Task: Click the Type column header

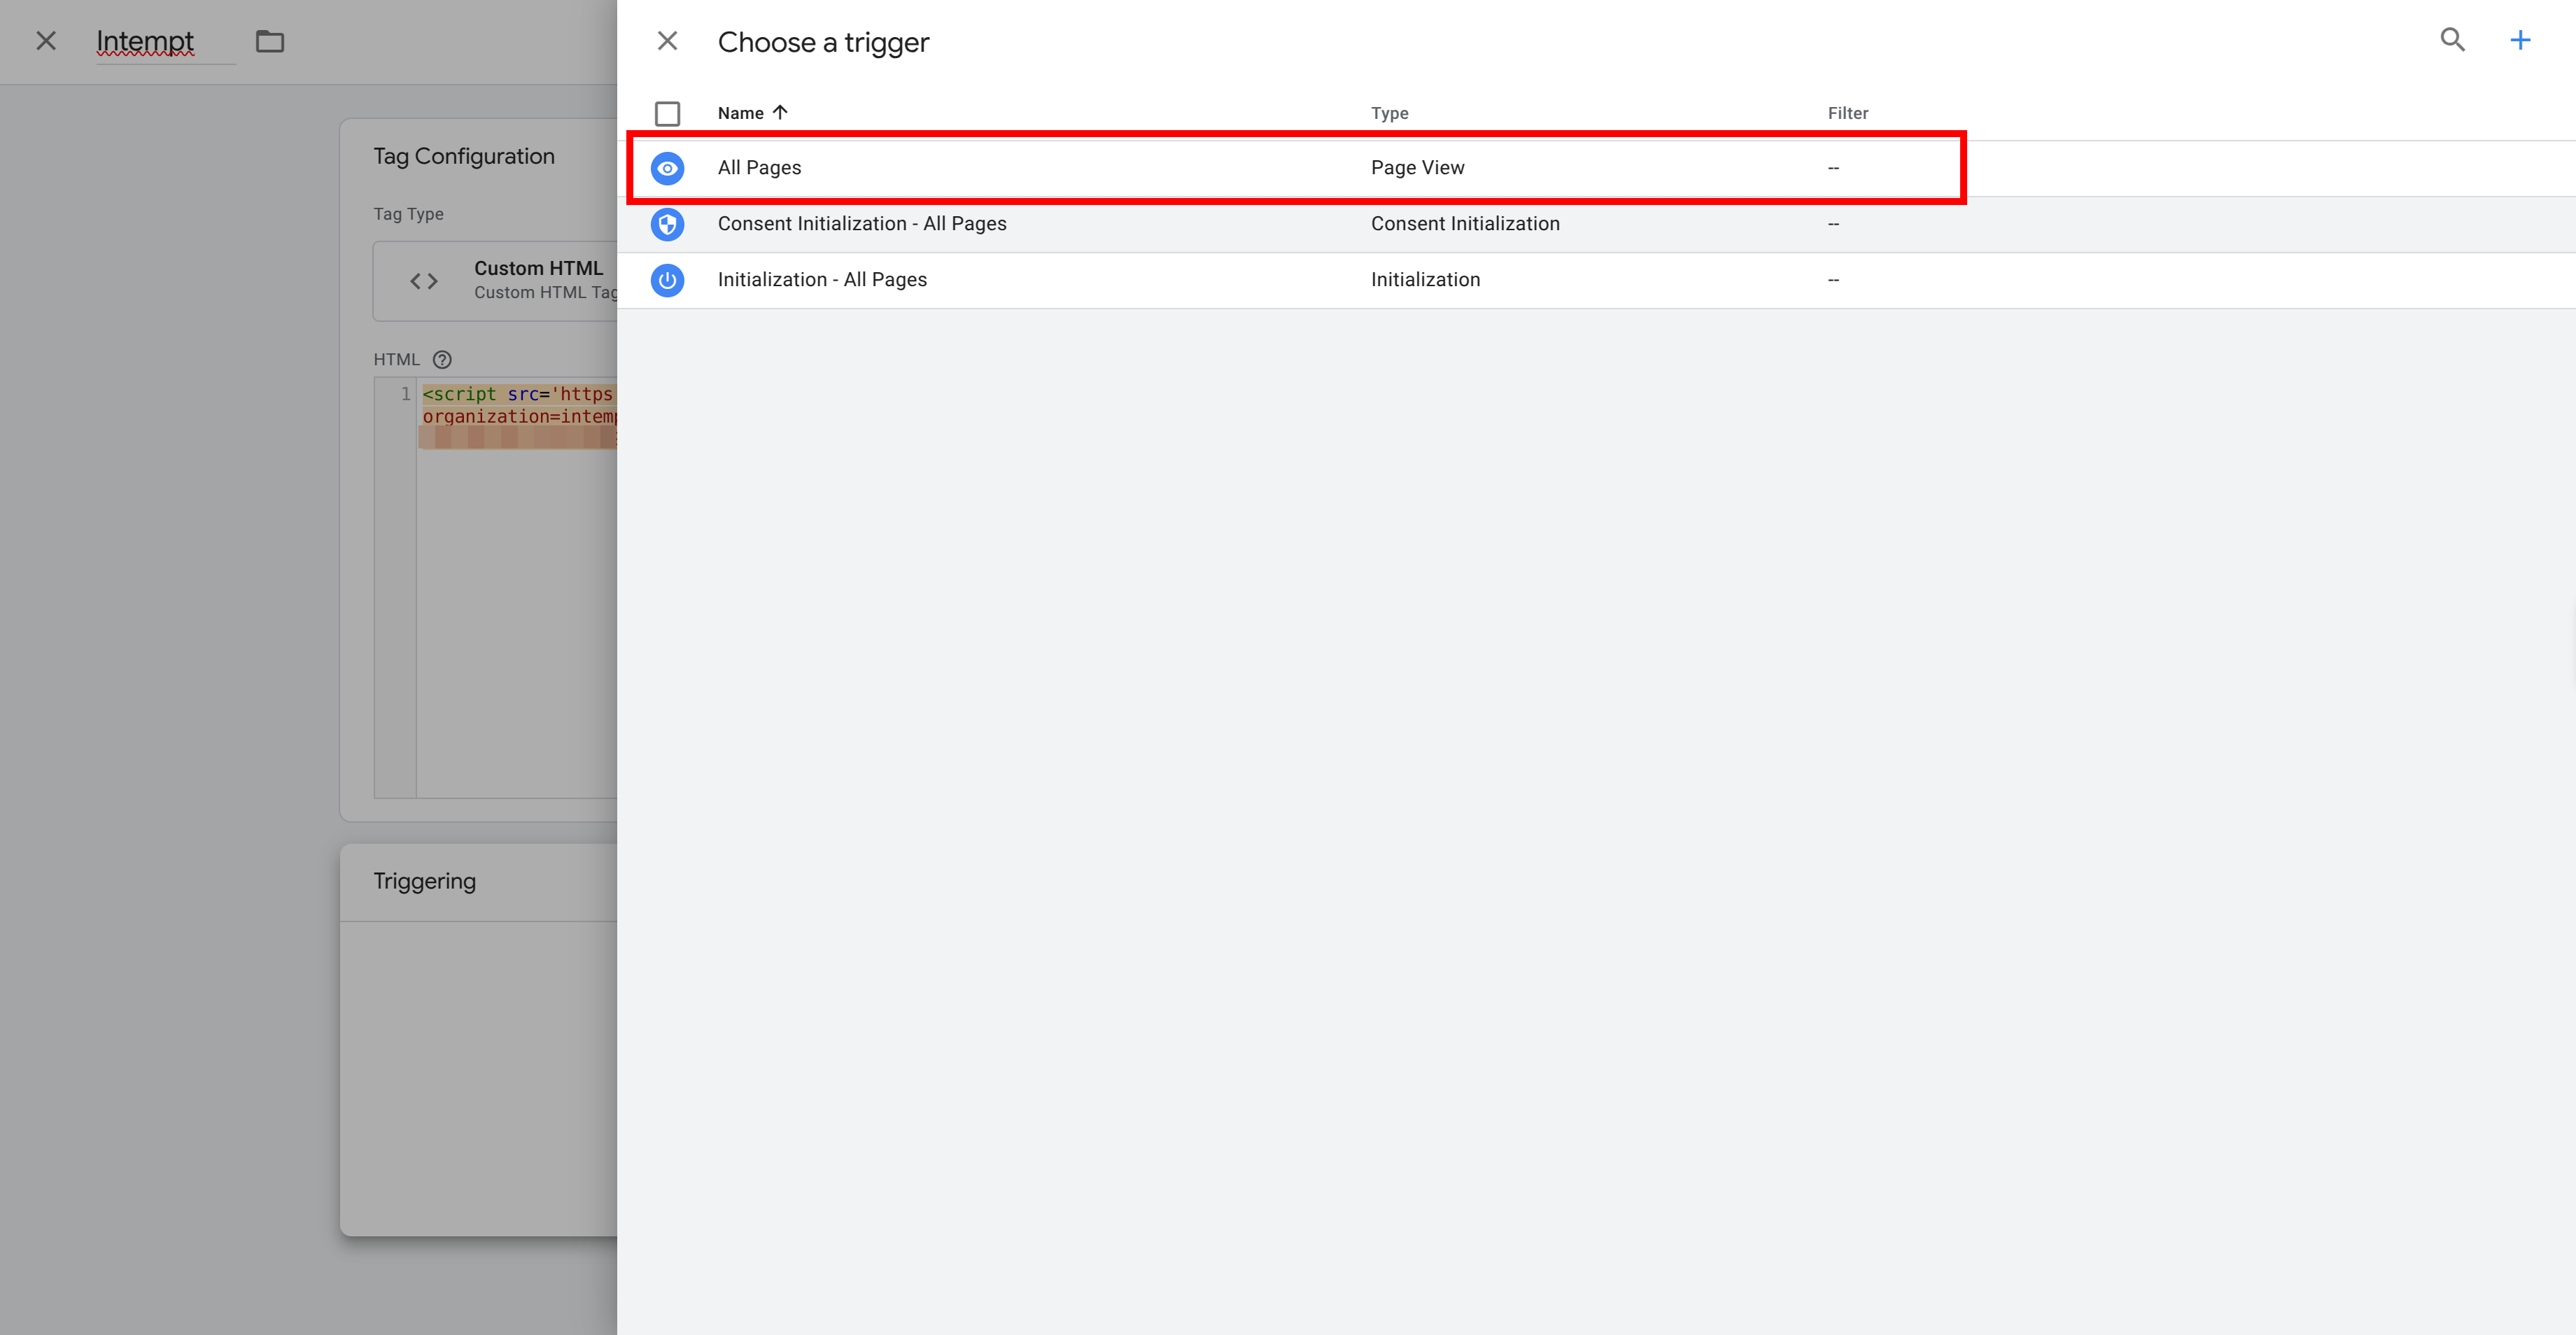Action: click(1389, 113)
